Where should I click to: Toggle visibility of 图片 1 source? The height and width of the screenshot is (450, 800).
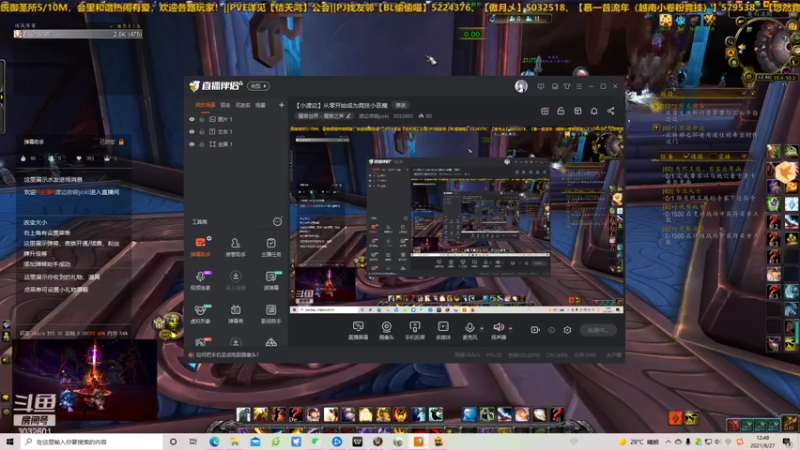pos(192,119)
